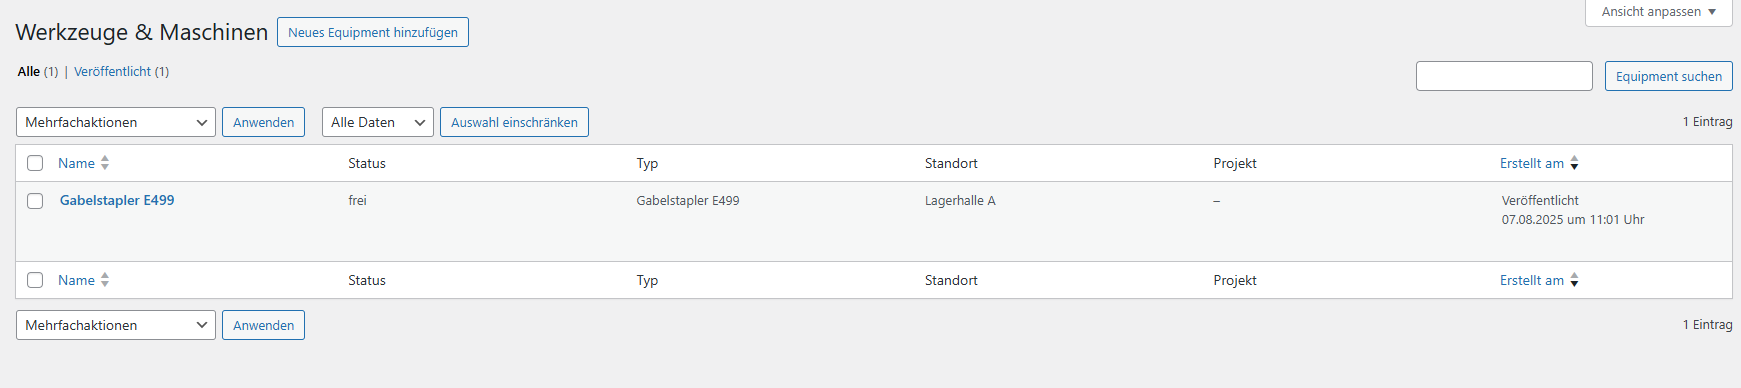
Task: Expand the Ansicht anpassen panel
Action: coord(1659,12)
